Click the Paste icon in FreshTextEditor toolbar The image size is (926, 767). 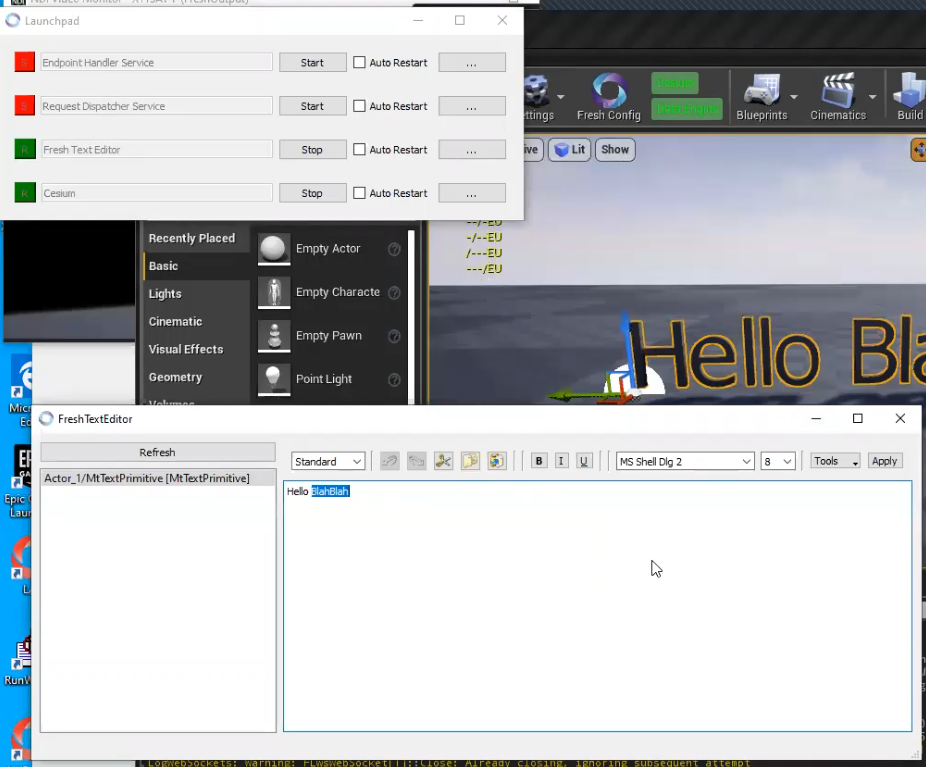coord(497,461)
